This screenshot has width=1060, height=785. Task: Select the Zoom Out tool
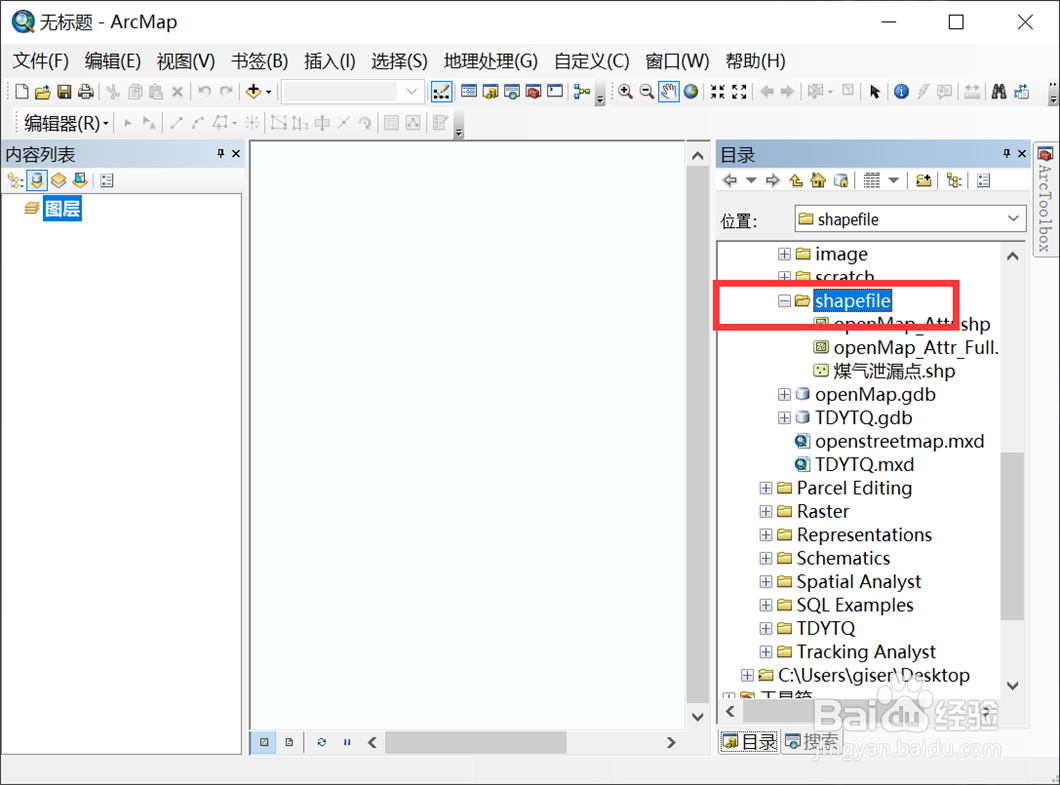tap(647, 91)
